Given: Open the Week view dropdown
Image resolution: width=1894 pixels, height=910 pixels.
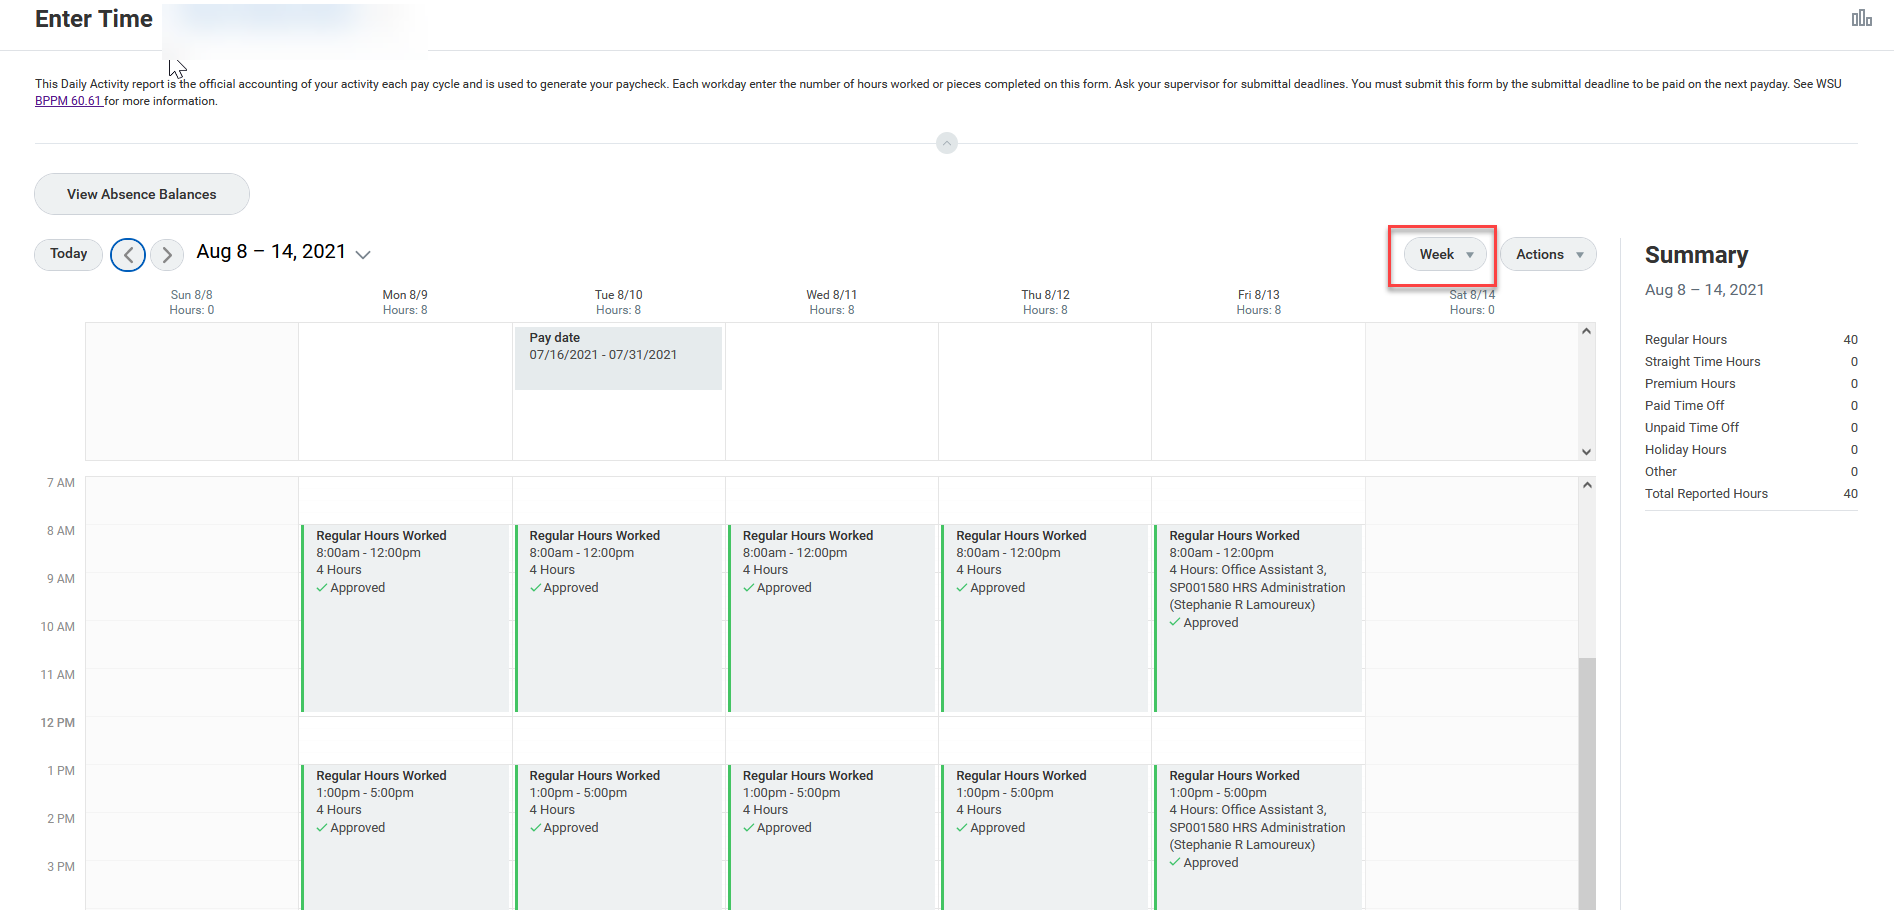Looking at the screenshot, I should pos(1443,254).
